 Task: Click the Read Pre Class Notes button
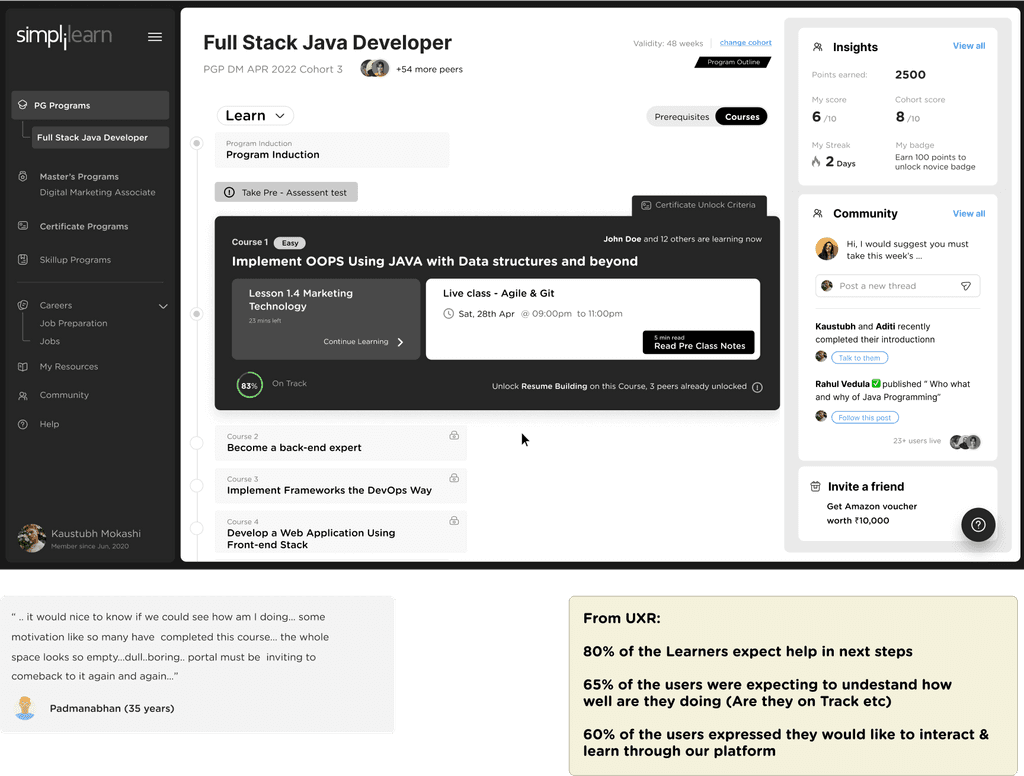pyautogui.click(x=699, y=342)
